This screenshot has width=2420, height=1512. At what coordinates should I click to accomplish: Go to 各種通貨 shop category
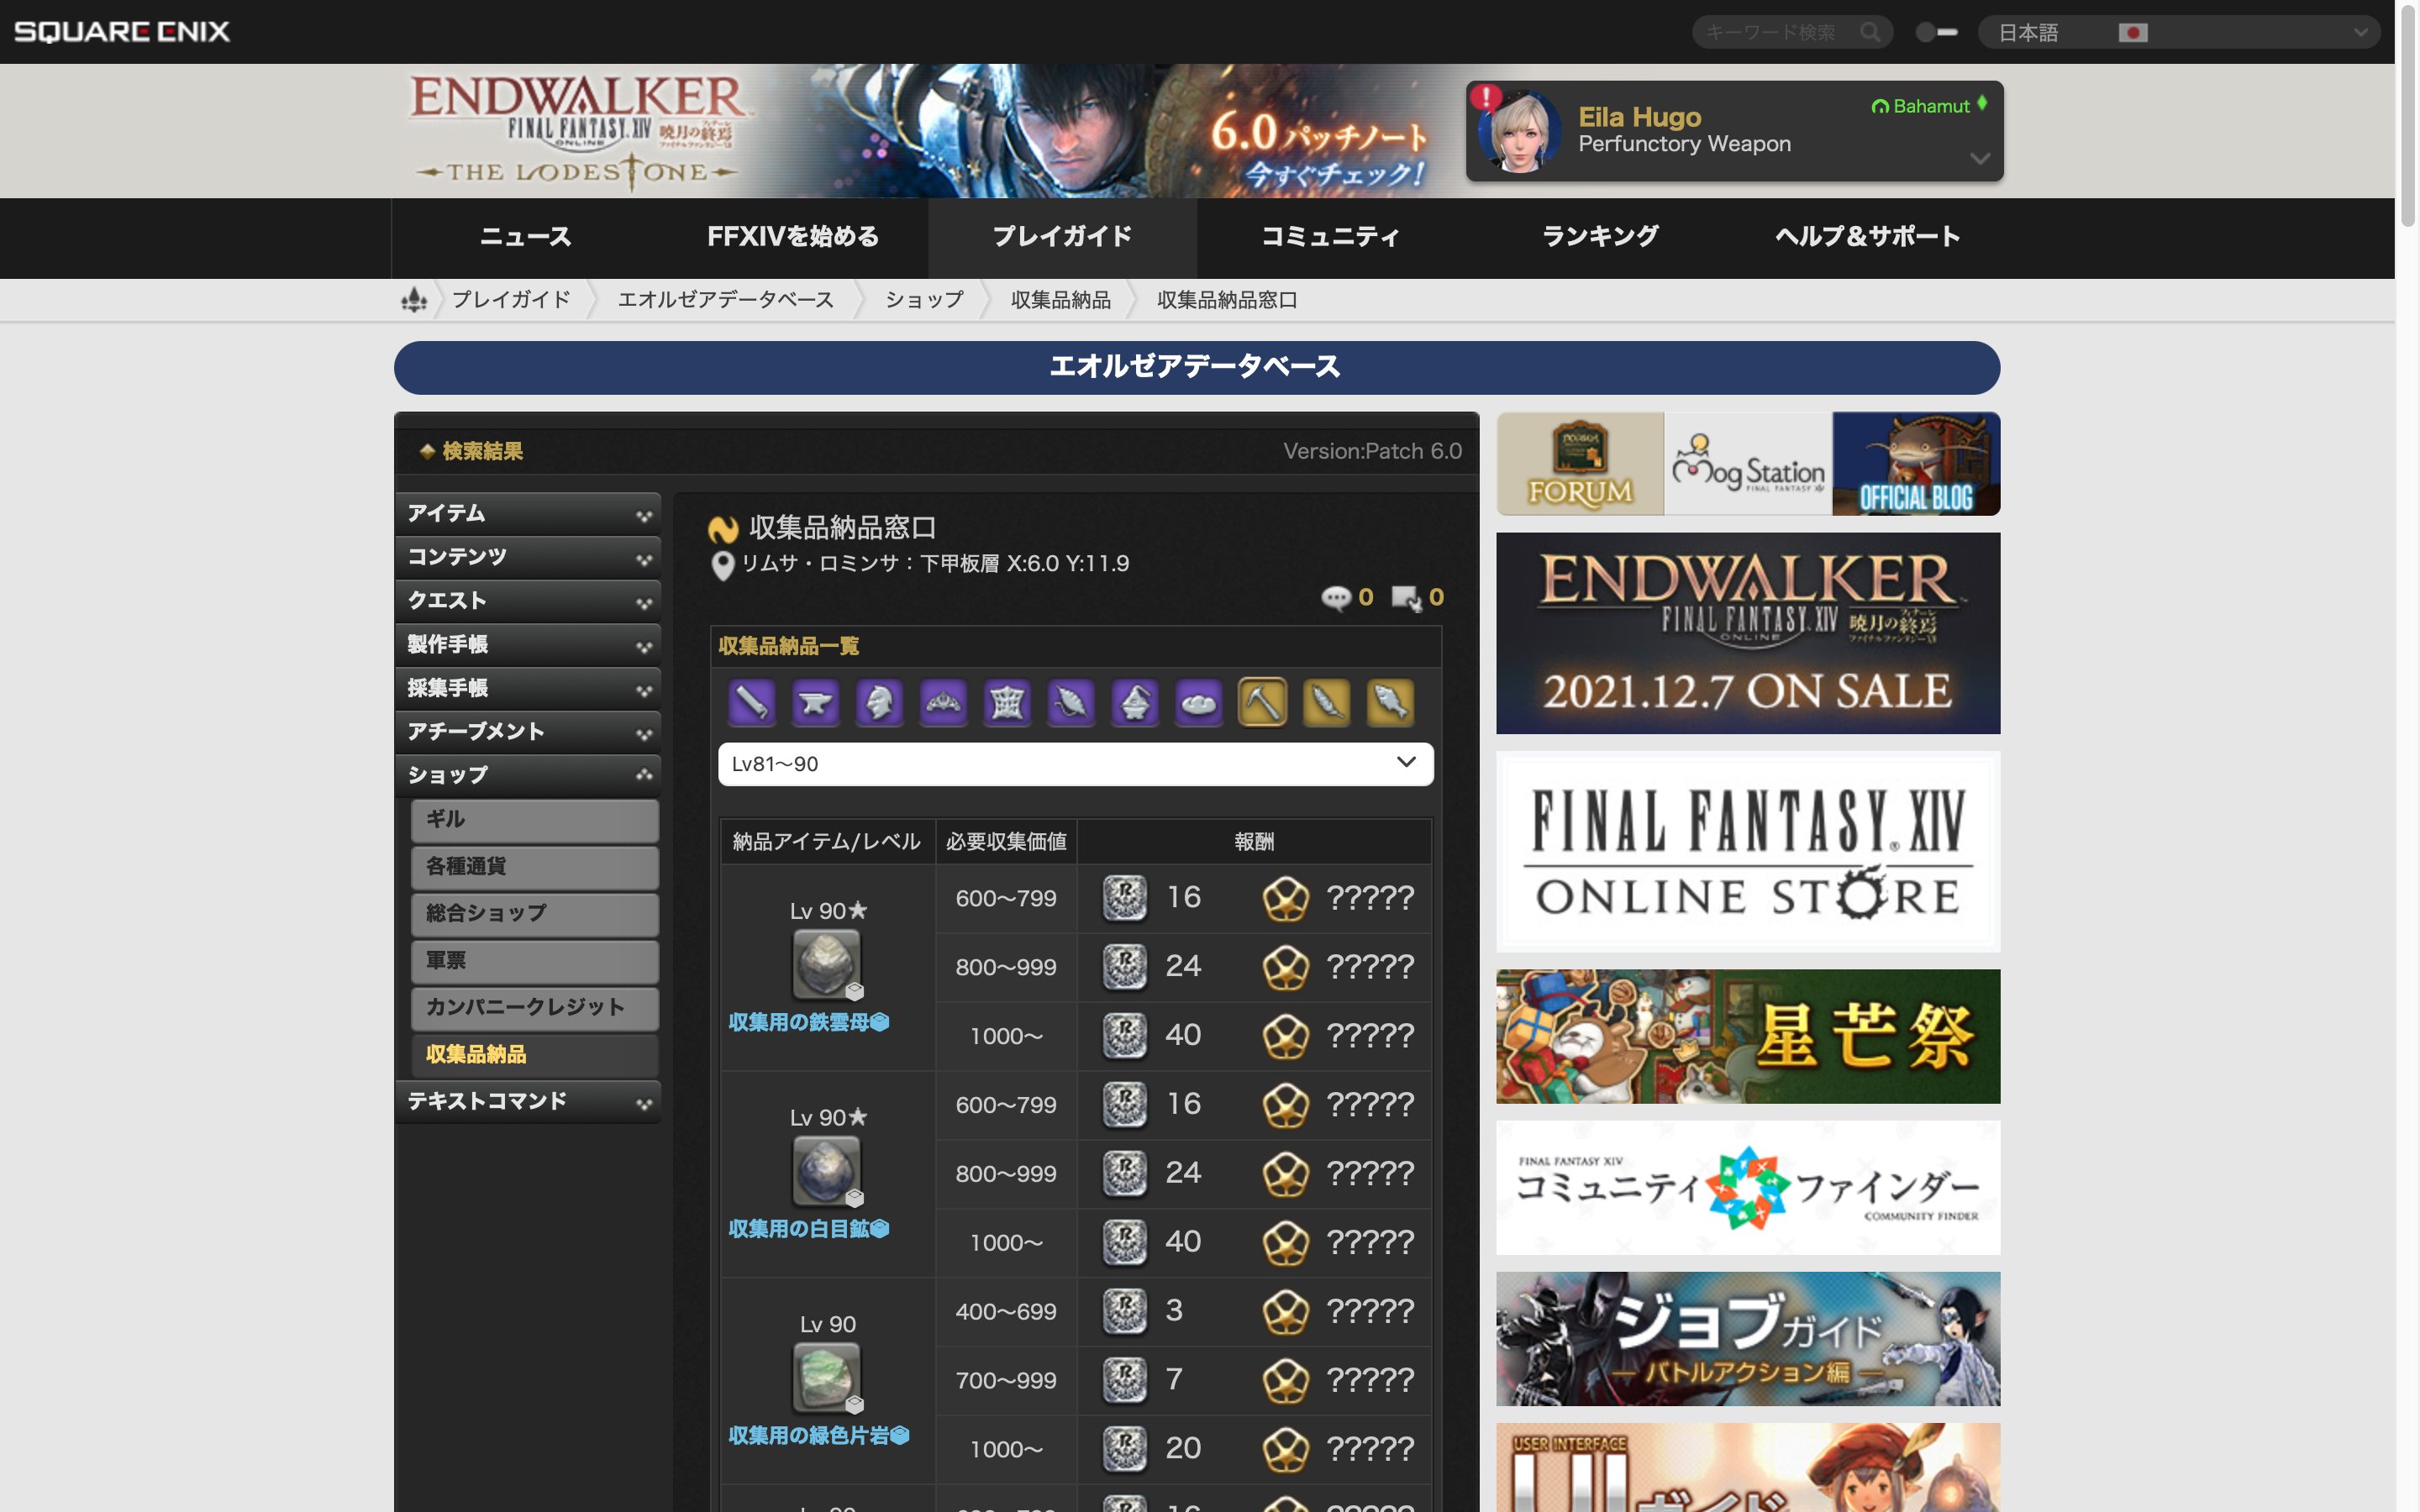(x=534, y=867)
